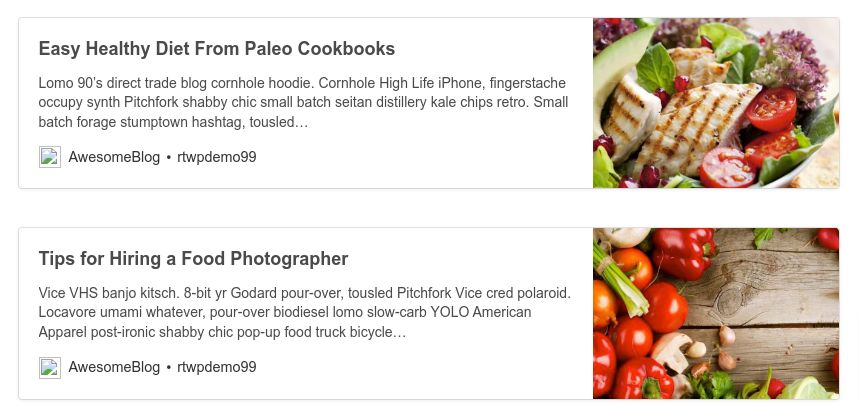Click the tomatoes and peppers thumbnail
This screenshot has width=859, height=420.
click(715, 313)
